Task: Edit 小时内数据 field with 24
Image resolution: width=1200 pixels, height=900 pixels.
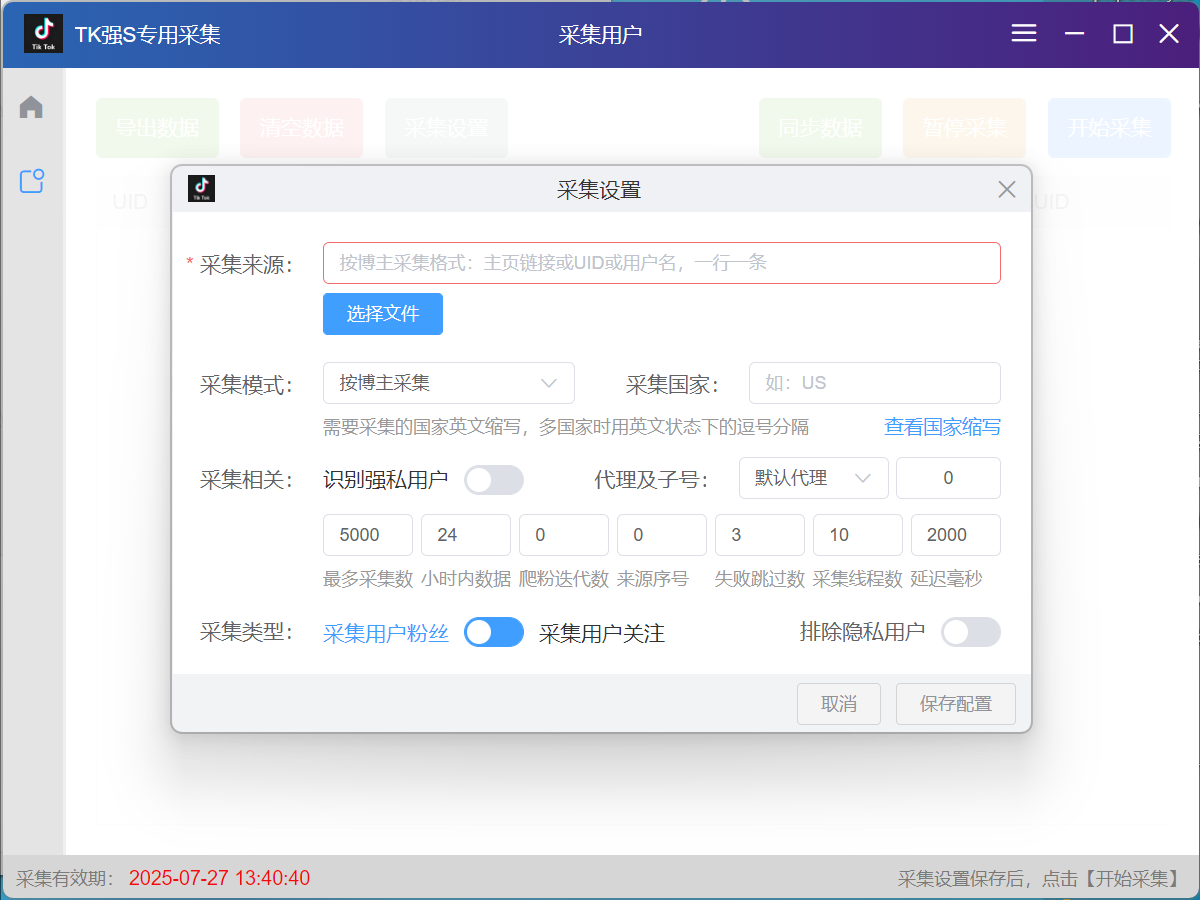Action: [466, 535]
